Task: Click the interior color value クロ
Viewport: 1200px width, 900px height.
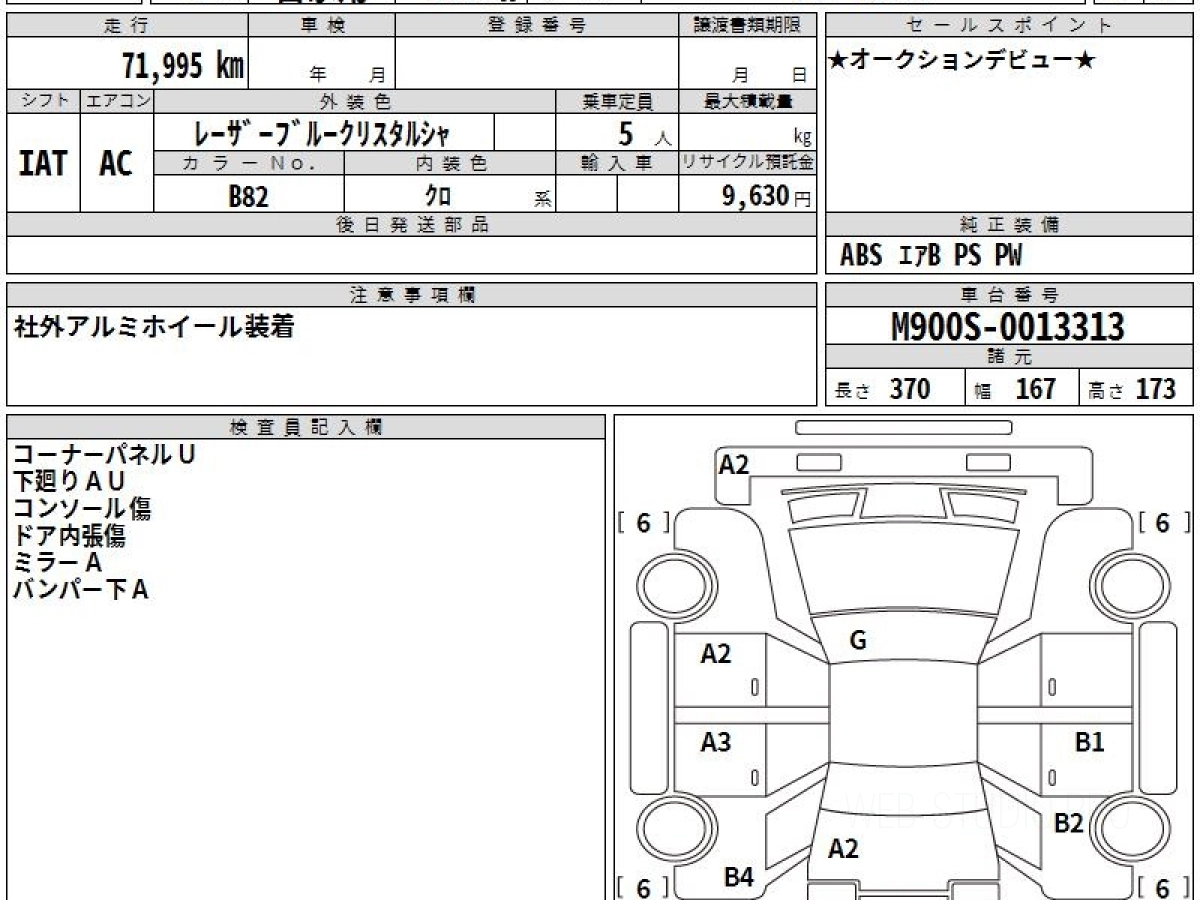Action: pos(438,196)
